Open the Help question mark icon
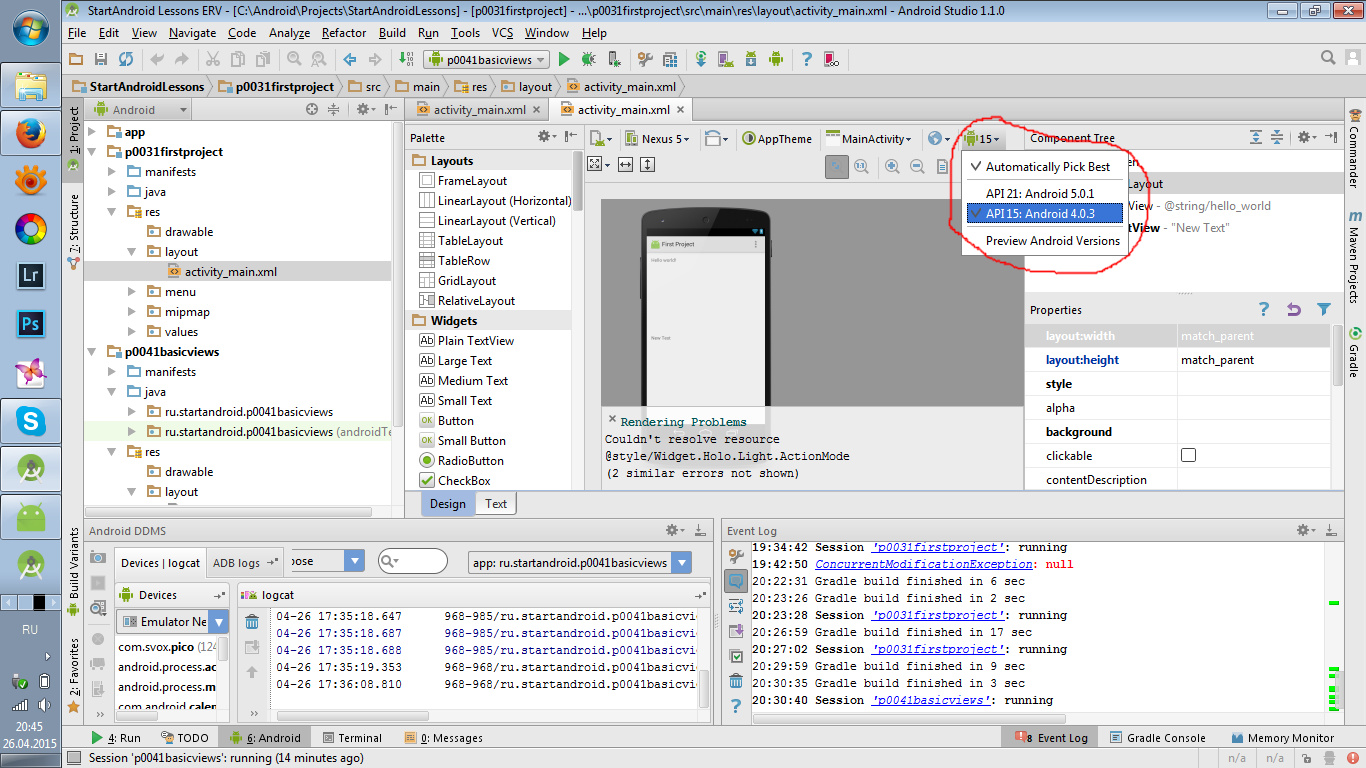Viewport: 1366px width, 768px height. pyautogui.click(x=806, y=59)
